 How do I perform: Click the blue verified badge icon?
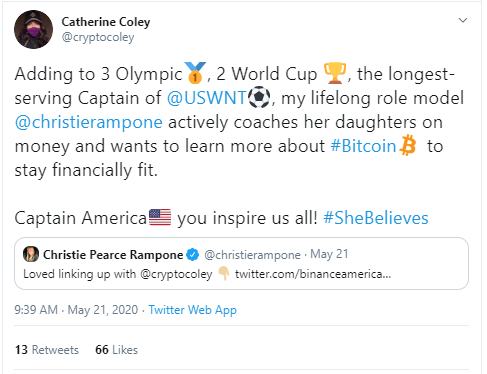click(192, 255)
